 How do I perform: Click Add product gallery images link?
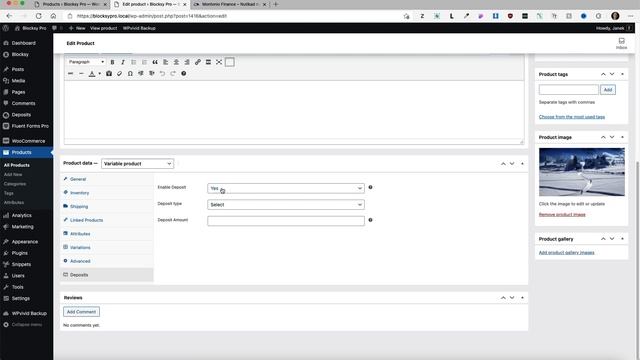point(567,253)
